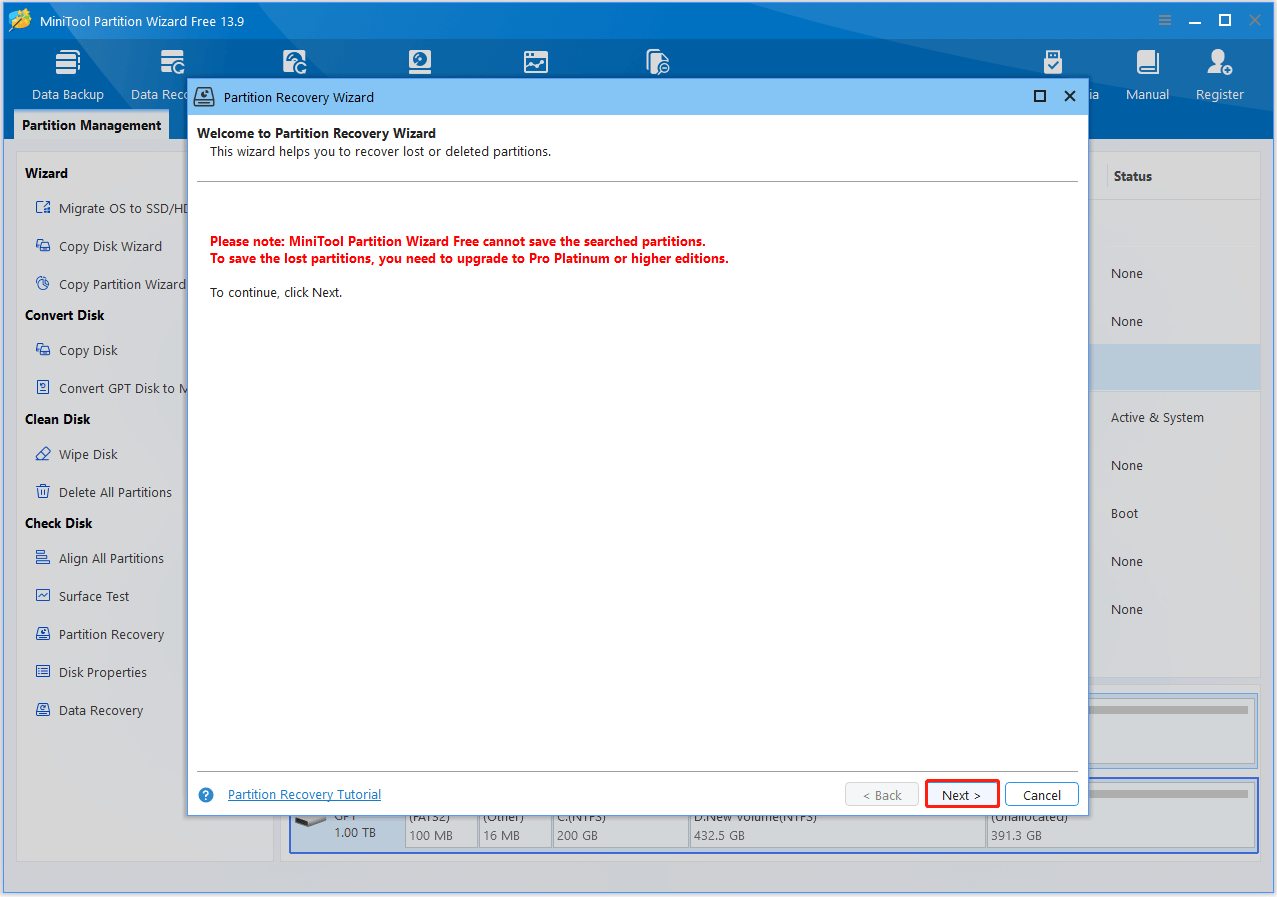Click the Wizard section heading

[x=46, y=173]
